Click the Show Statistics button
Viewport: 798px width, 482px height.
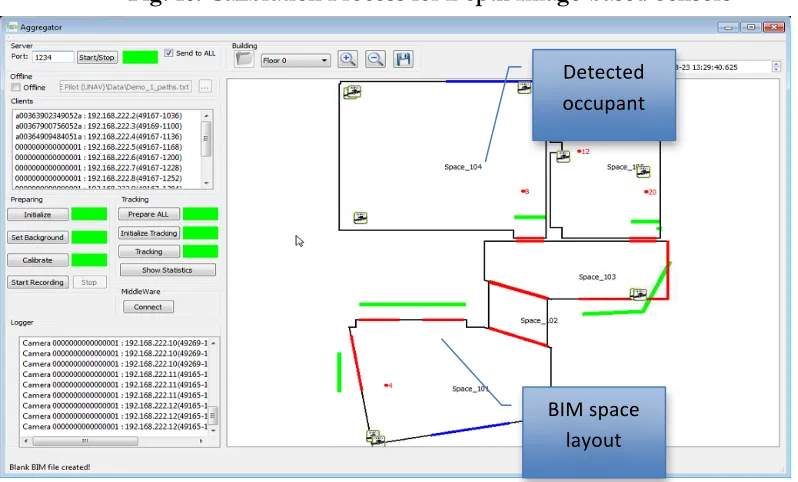click(167, 270)
